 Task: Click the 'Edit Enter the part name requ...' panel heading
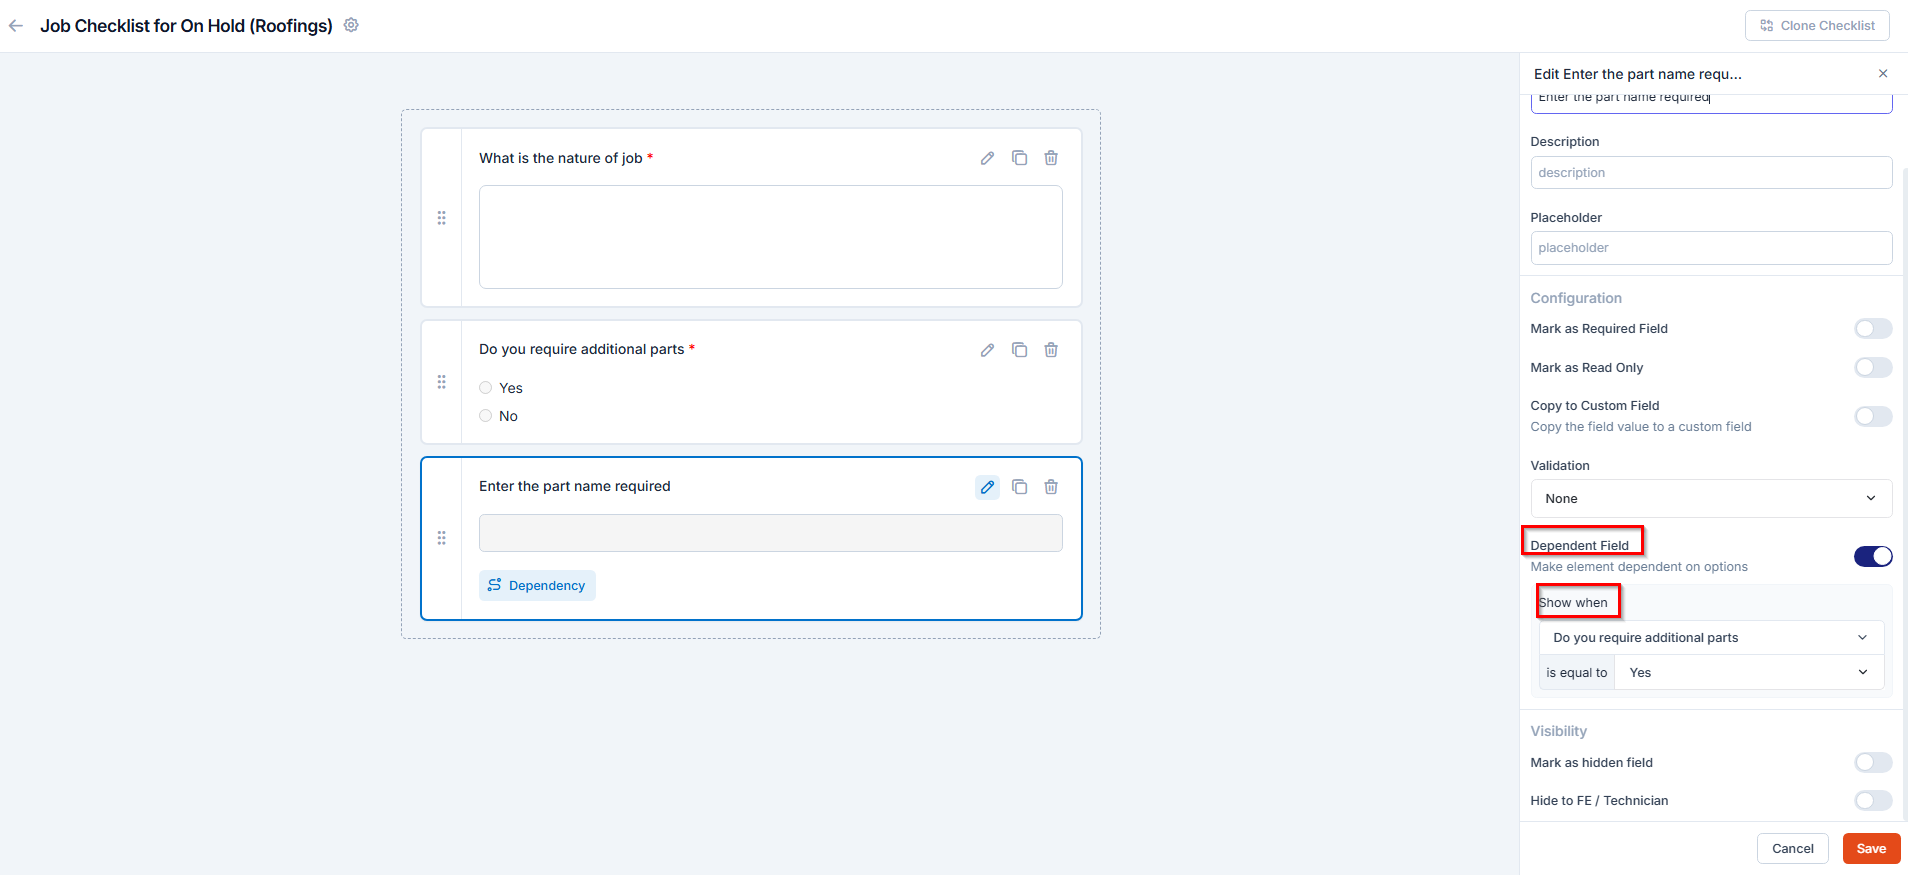[1637, 74]
